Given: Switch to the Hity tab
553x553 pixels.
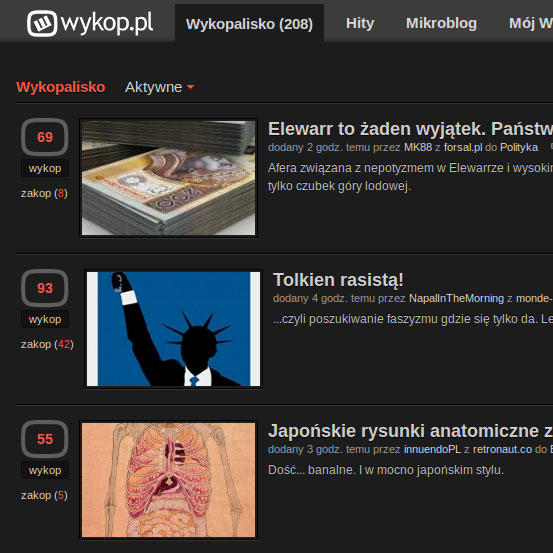Looking at the screenshot, I should (360, 23).
